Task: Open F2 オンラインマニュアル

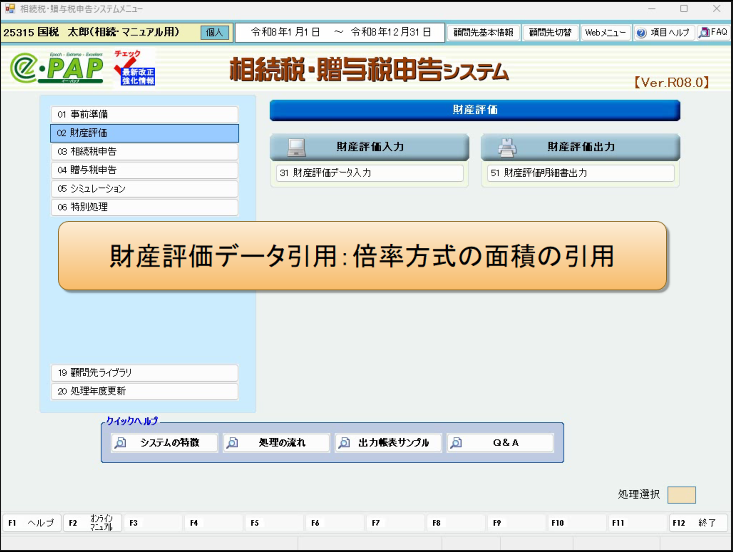Action: pyautogui.click(x=92, y=523)
